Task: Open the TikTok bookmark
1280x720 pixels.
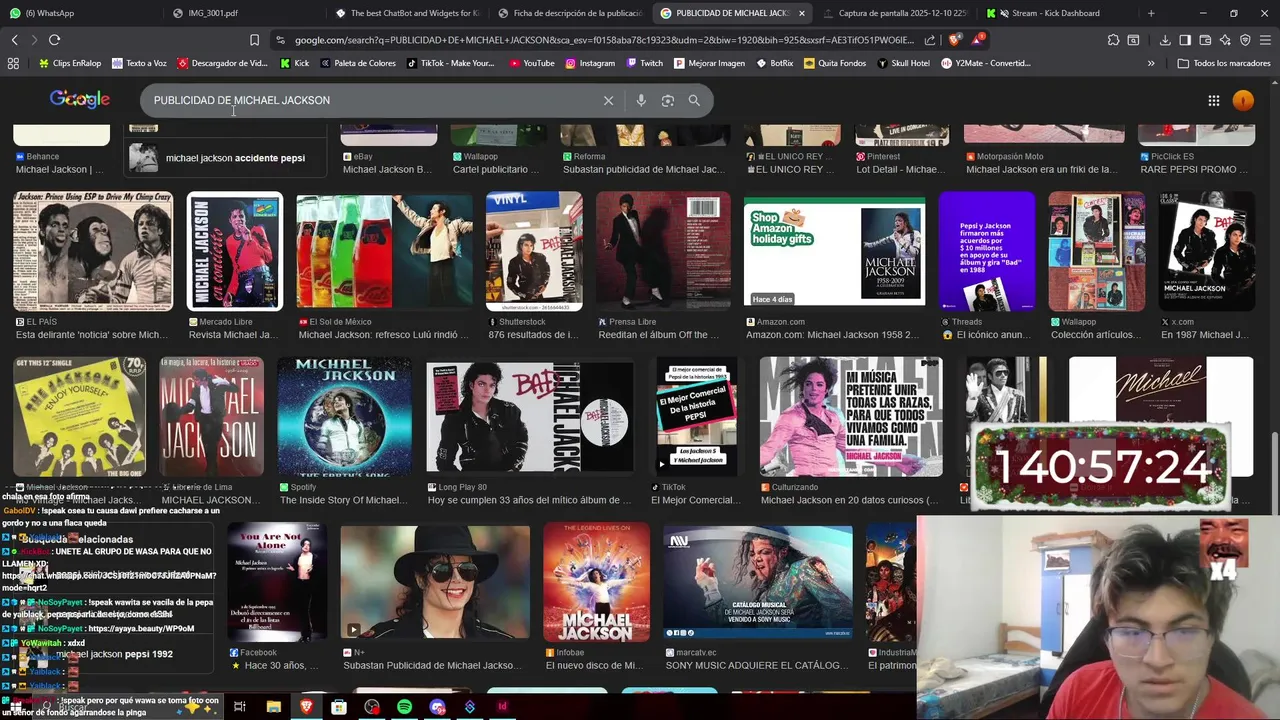Action: click(450, 63)
